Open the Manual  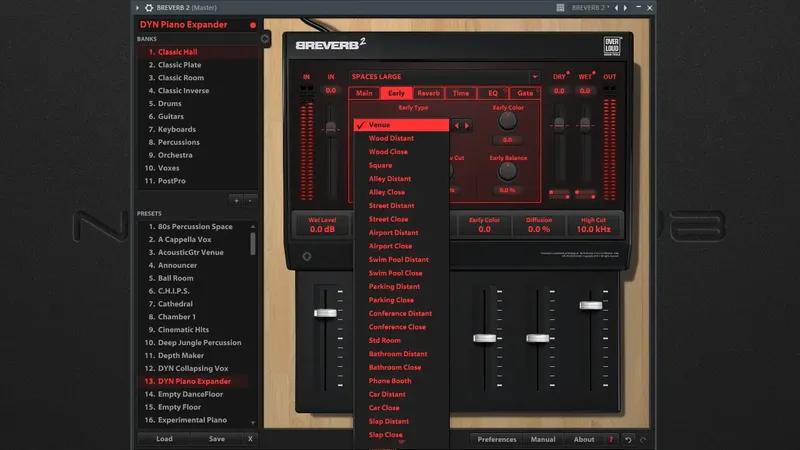(x=543, y=439)
